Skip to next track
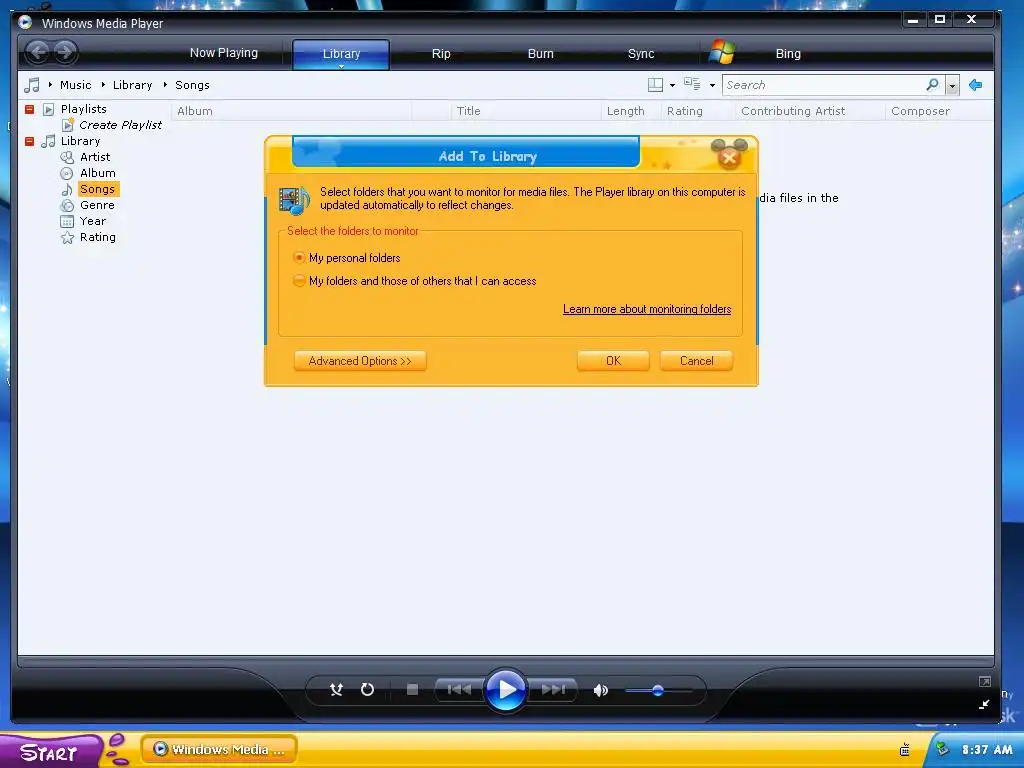Screen dimensions: 1024x768 tap(553, 690)
